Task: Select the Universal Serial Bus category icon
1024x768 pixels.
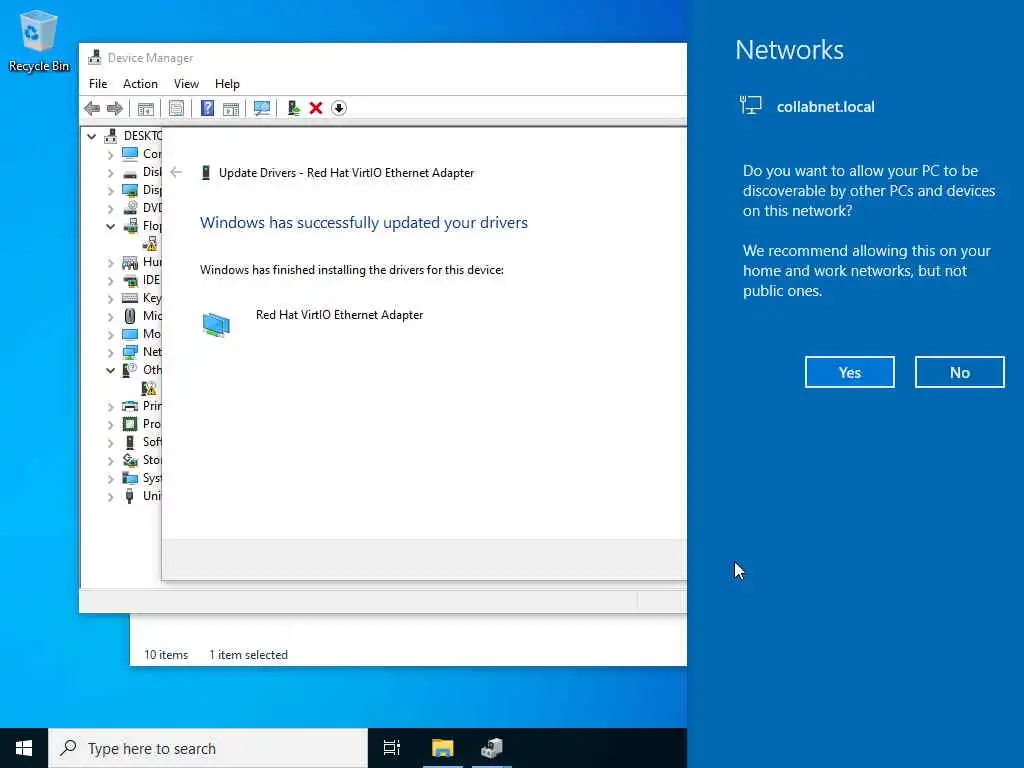Action: [x=130, y=496]
